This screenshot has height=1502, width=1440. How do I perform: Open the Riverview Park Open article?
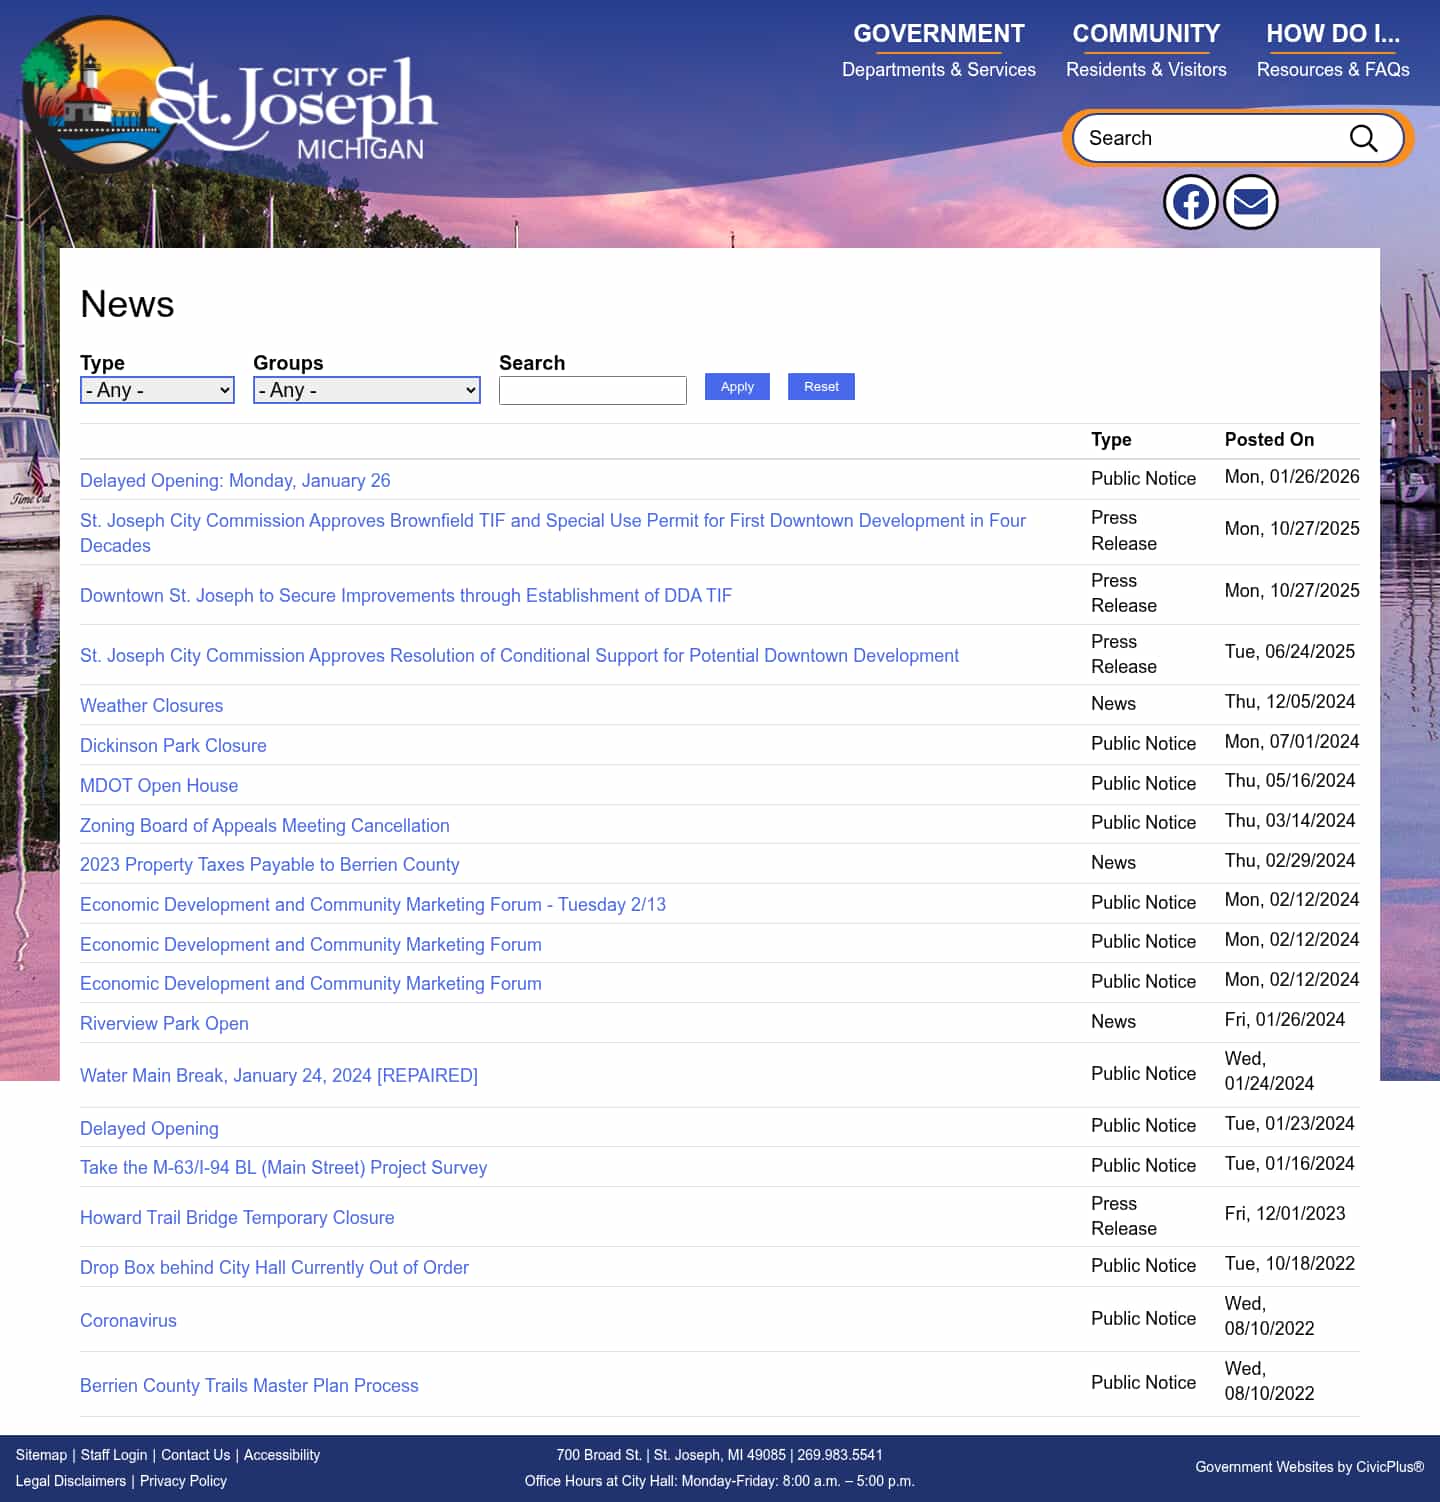(164, 1023)
